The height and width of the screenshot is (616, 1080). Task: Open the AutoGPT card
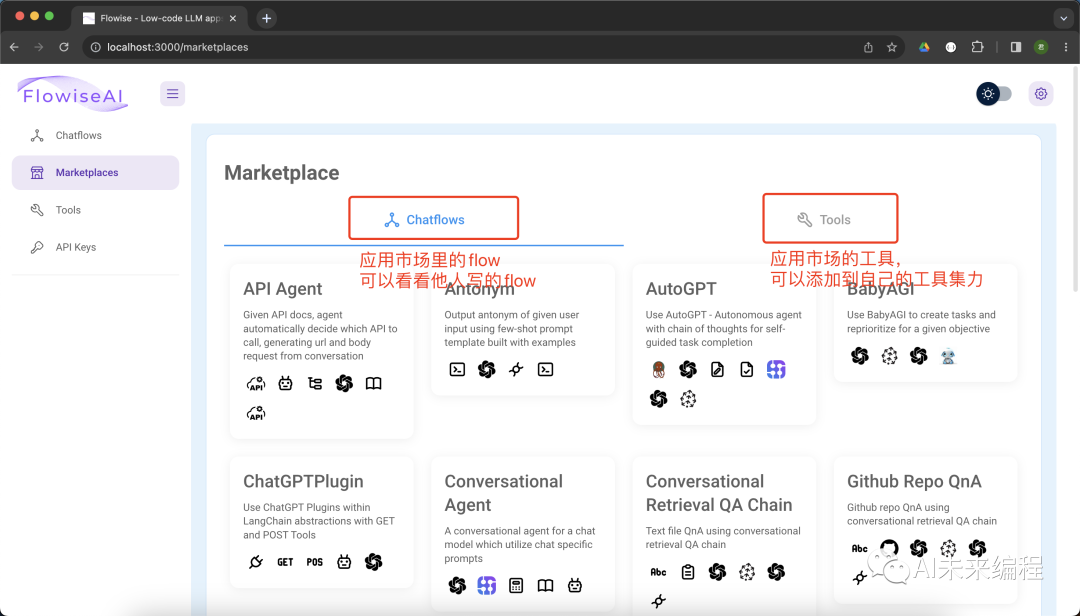coord(724,345)
